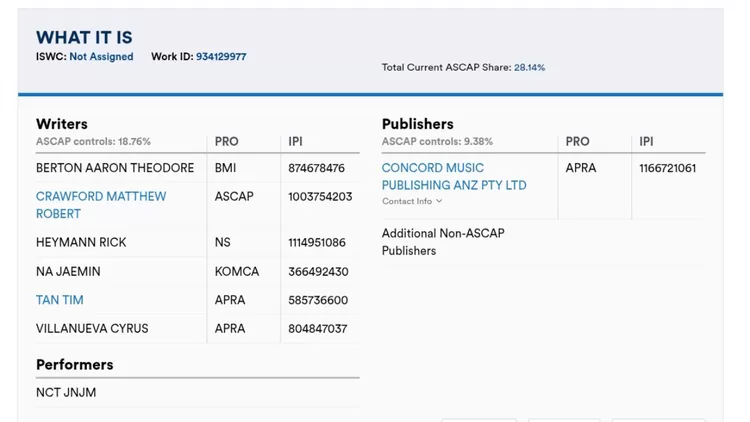This screenshot has width=750, height=422.
Task: Click the 28.14% ASCAP share value
Action: 529,68
